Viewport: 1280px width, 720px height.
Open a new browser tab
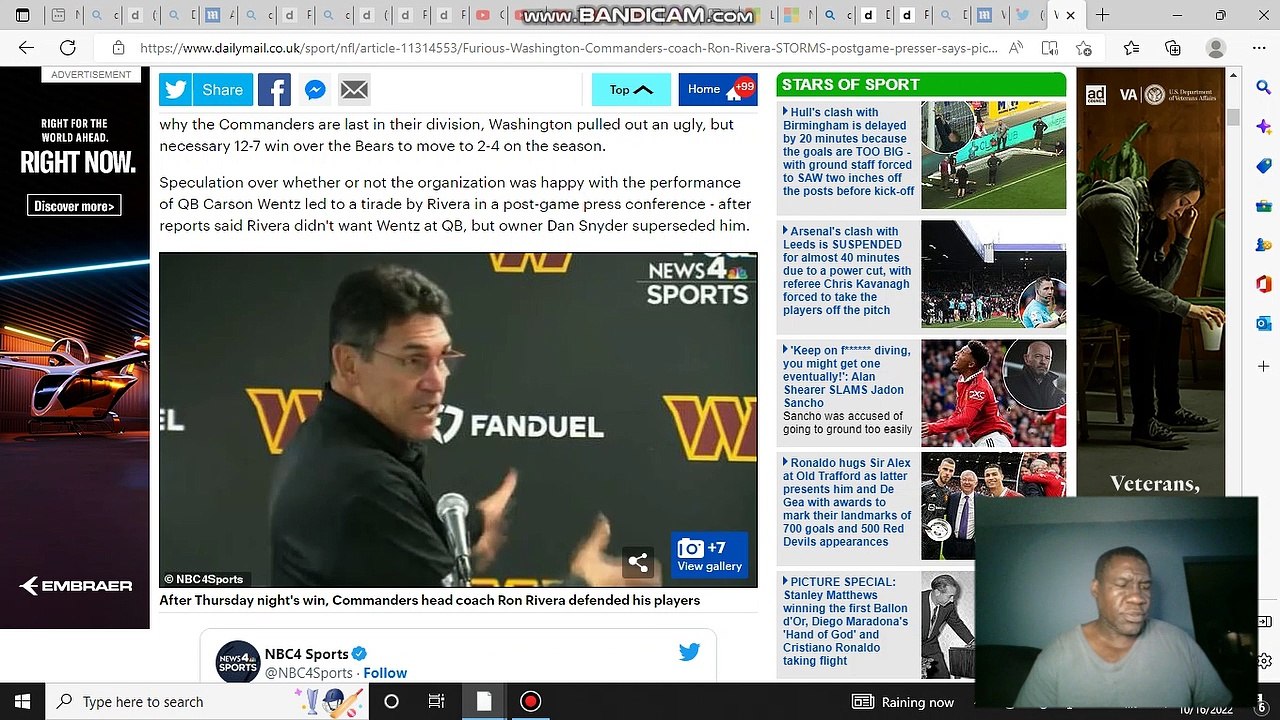coord(1102,15)
